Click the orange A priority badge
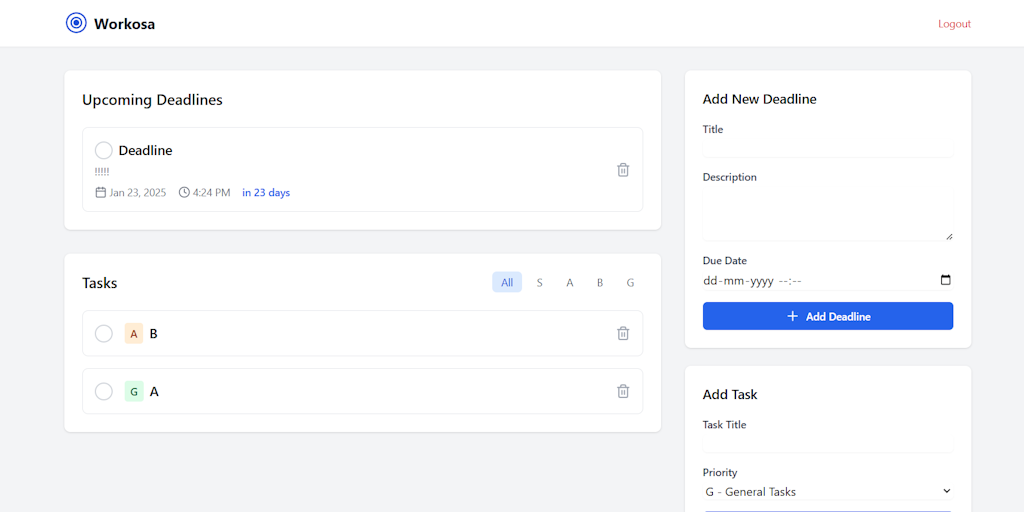 pos(134,334)
